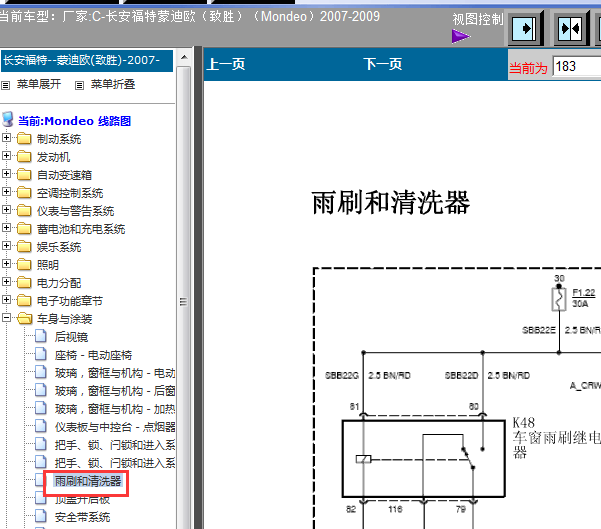Click the 菜单展开 list icon

(5, 85)
